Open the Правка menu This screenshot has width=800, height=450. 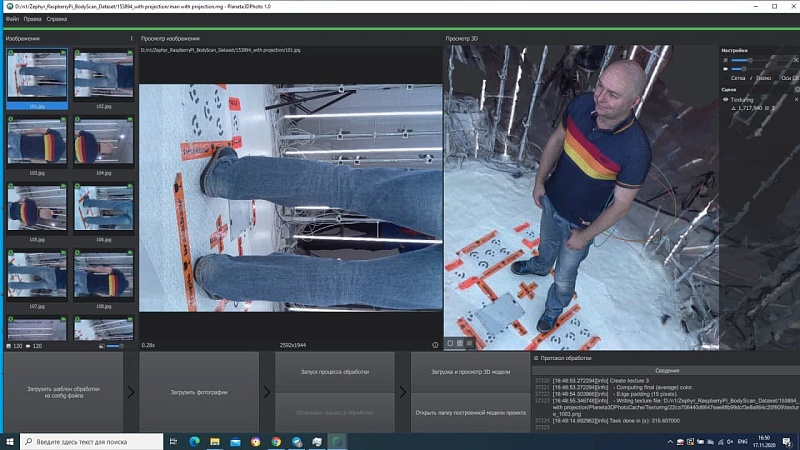coord(32,19)
